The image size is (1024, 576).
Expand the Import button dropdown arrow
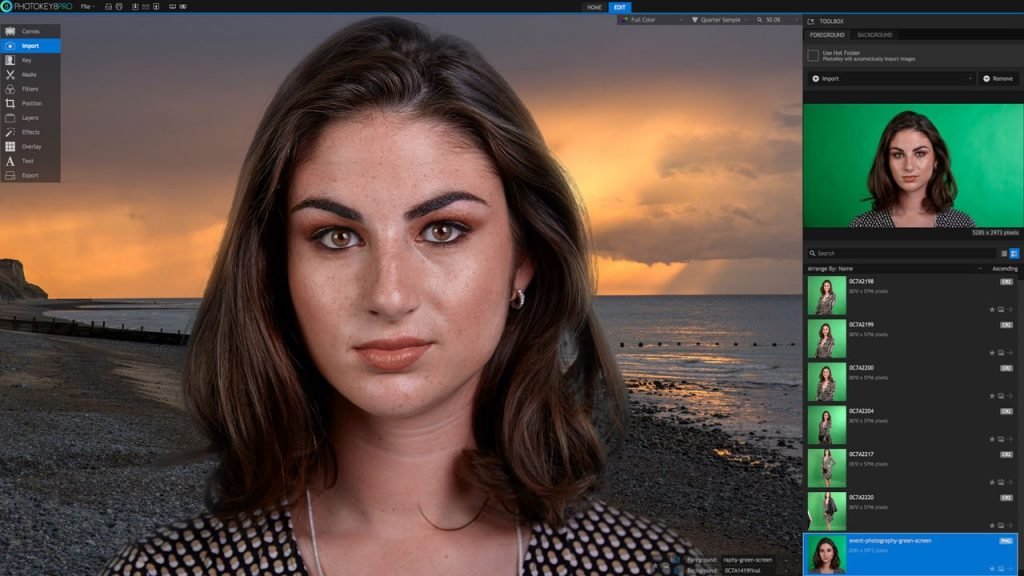pos(970,78)
